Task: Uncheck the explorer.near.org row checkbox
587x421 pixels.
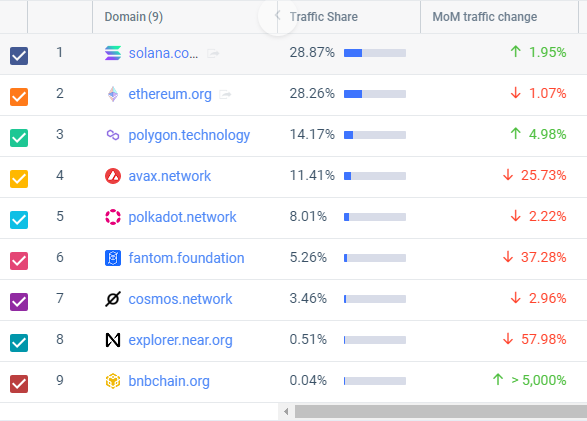Action: click(19, 343)
